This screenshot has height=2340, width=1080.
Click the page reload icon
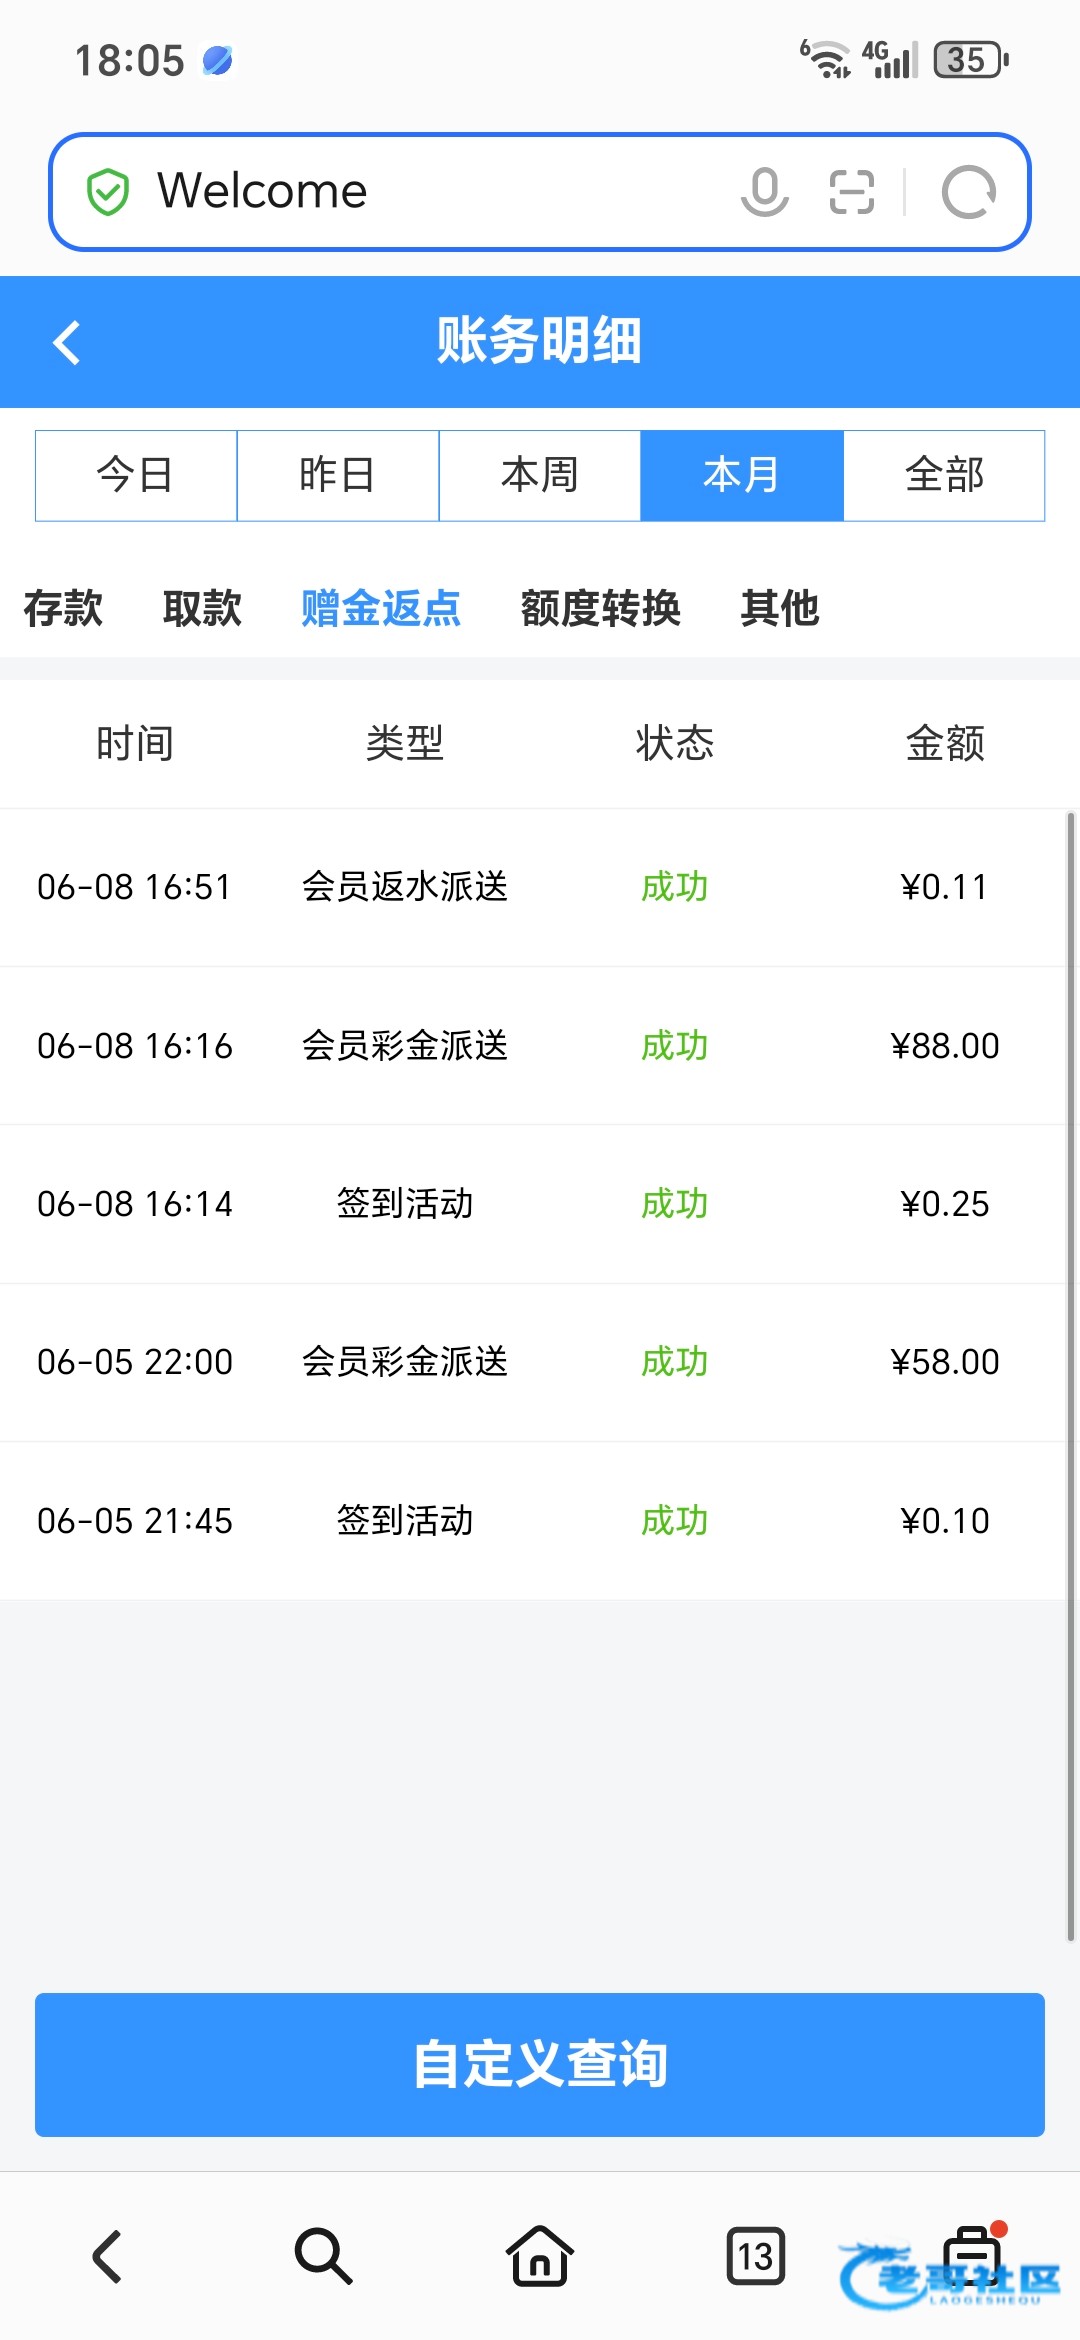tap(968, 192)
